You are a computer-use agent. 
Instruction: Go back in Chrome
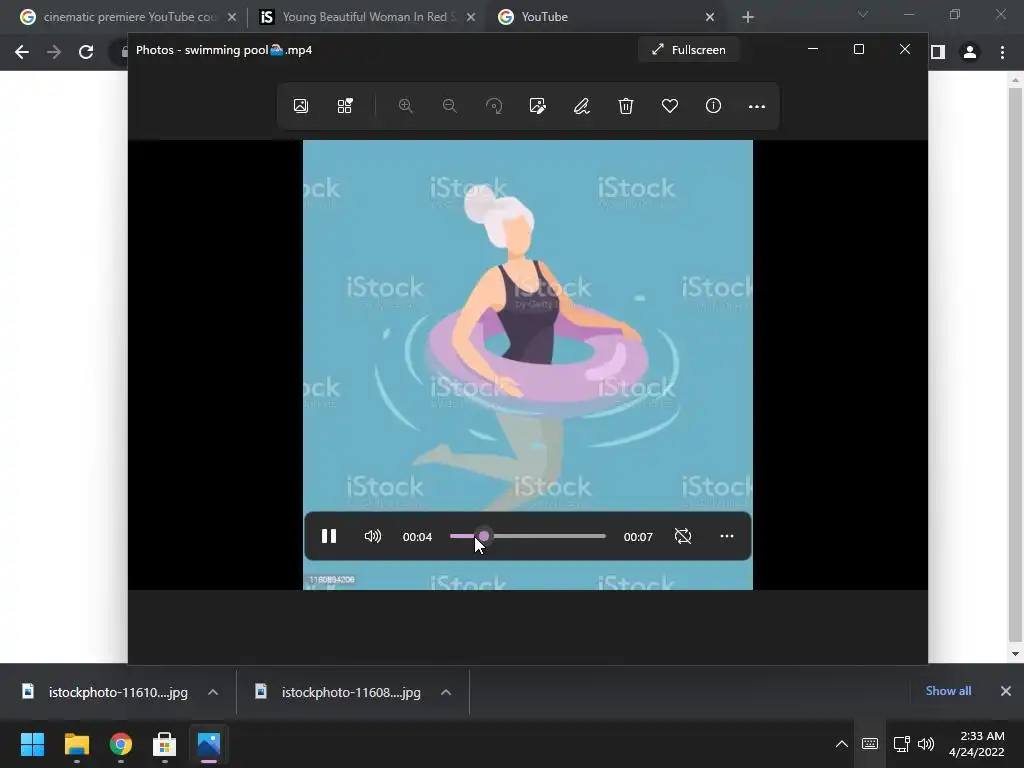coord(22,52)
